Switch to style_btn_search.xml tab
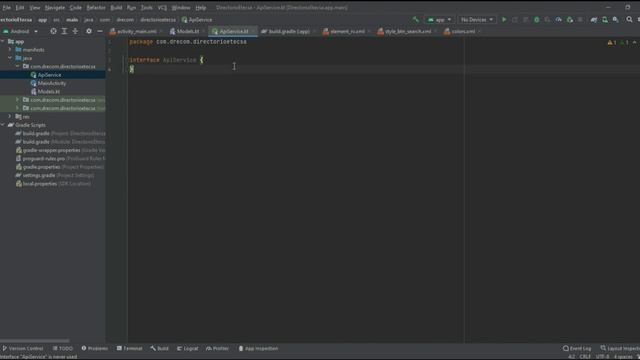 (407, 31)
